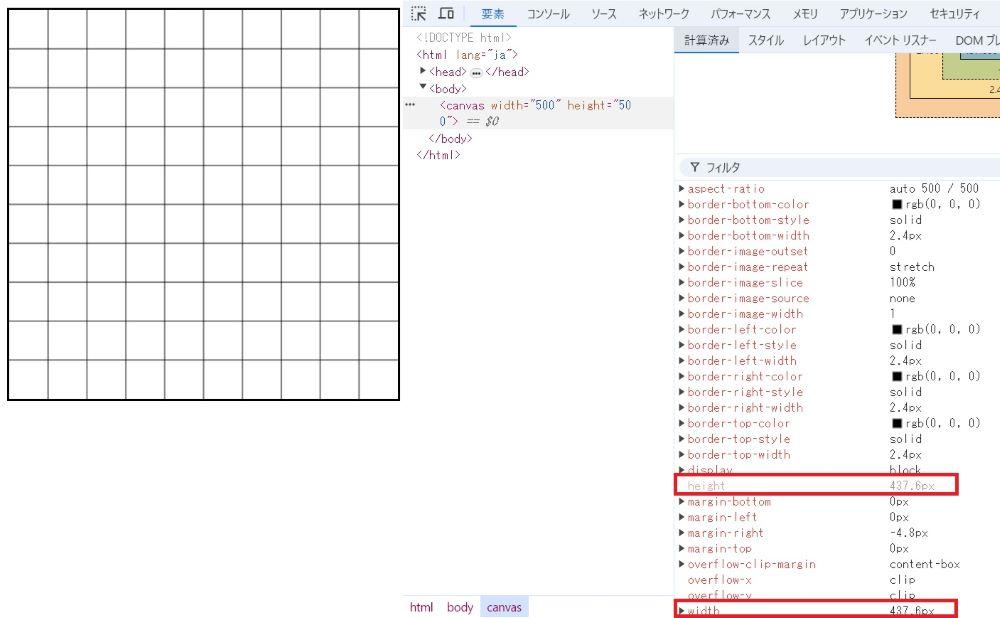Image resolution: width=1000 pixels, height=618 pixels.
Task: Expand the aspect-ratio property
Action: pyautogui.click(x=681, y=189)
